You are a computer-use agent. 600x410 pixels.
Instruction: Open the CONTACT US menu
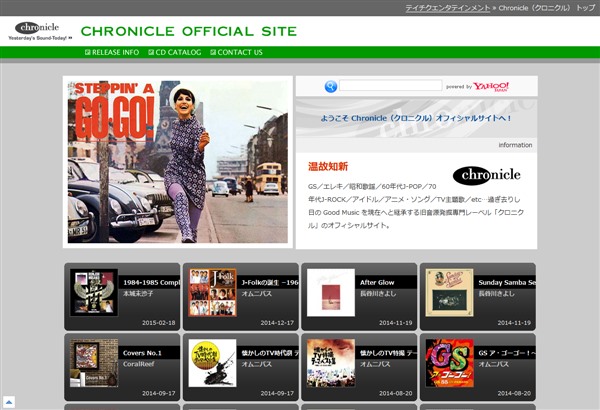click(x=236, y=52)
